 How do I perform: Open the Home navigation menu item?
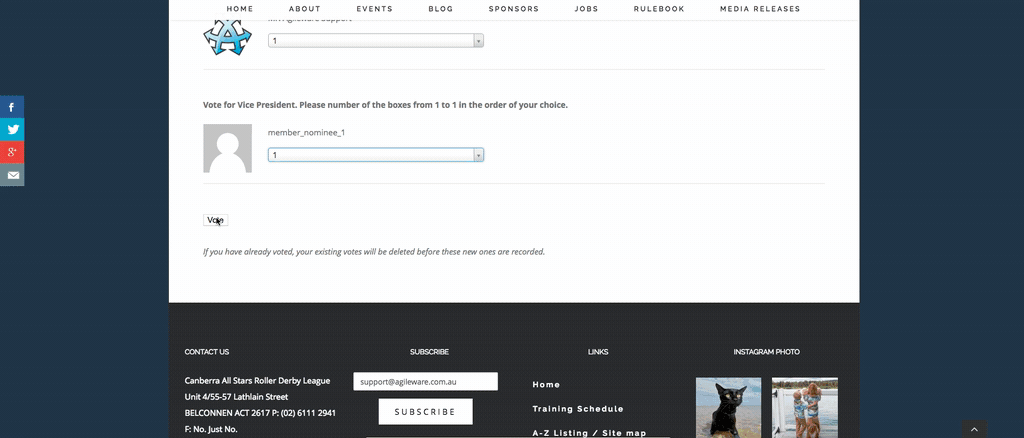click(240, 9)
